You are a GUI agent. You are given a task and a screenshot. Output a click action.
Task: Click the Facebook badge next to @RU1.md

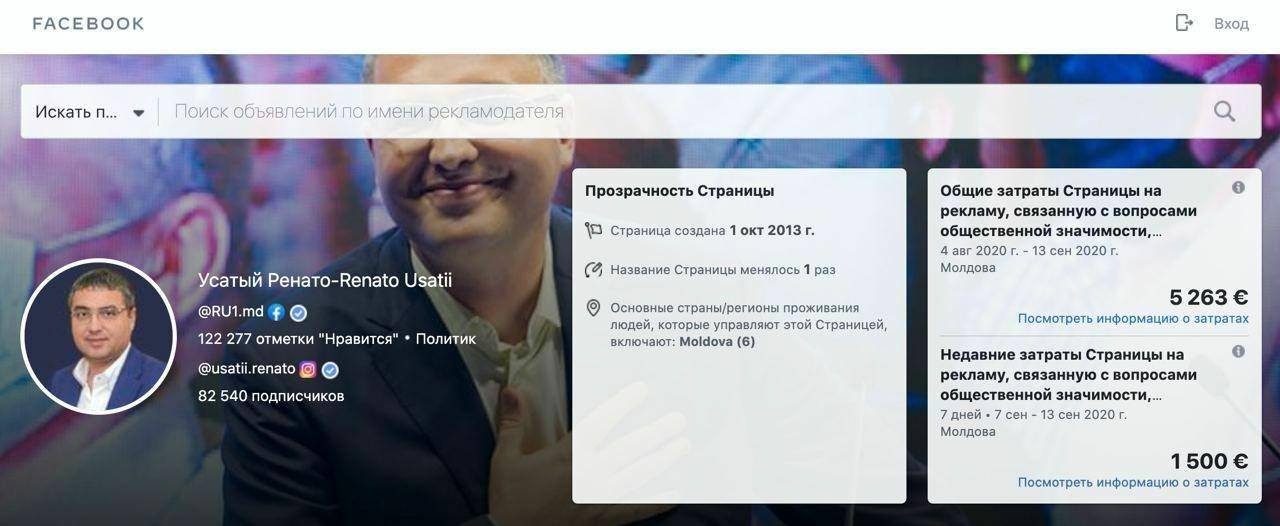coord(277,312)
